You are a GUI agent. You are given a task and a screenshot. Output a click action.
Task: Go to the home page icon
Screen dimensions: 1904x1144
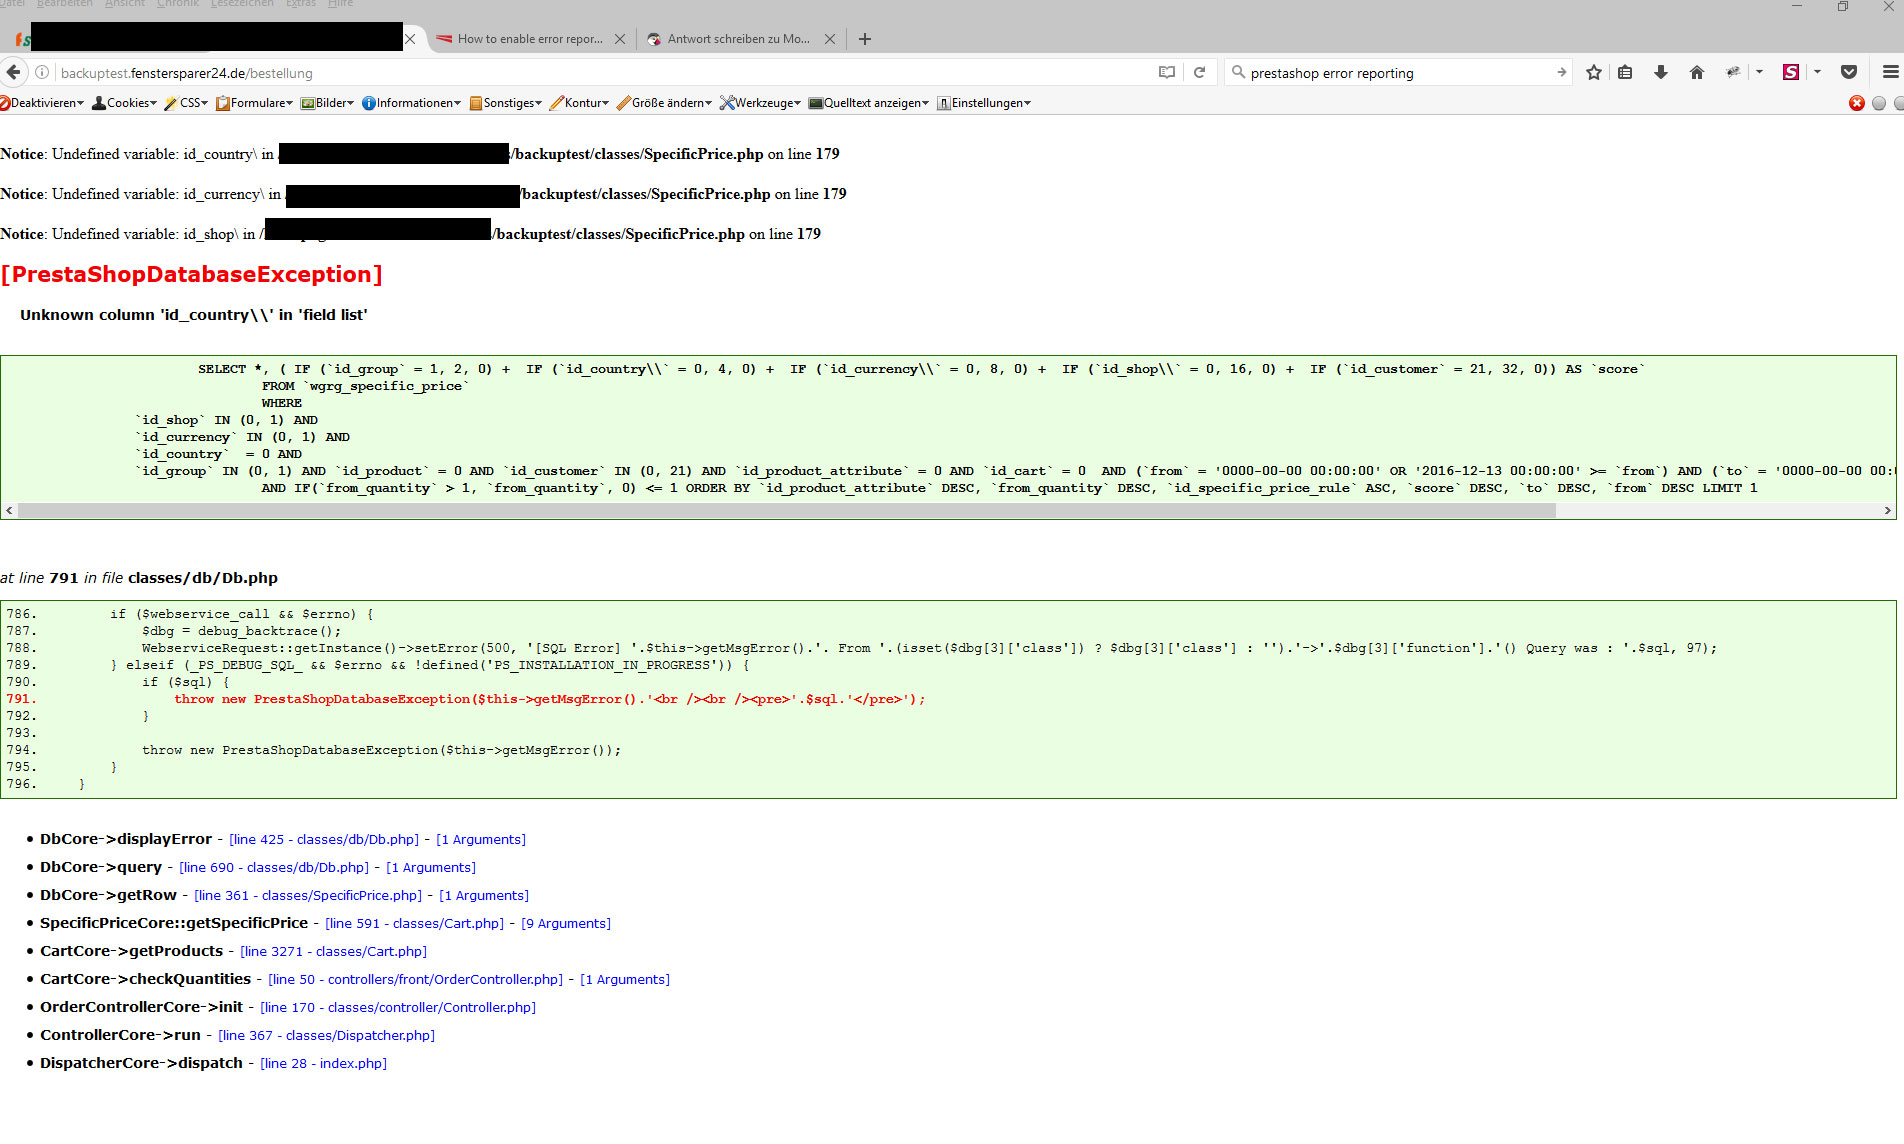click(1697, 72)
